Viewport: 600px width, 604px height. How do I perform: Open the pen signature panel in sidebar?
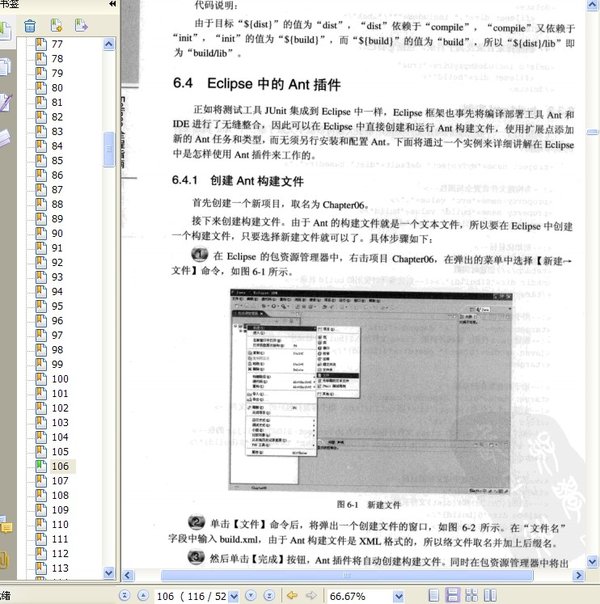point(5,103)
